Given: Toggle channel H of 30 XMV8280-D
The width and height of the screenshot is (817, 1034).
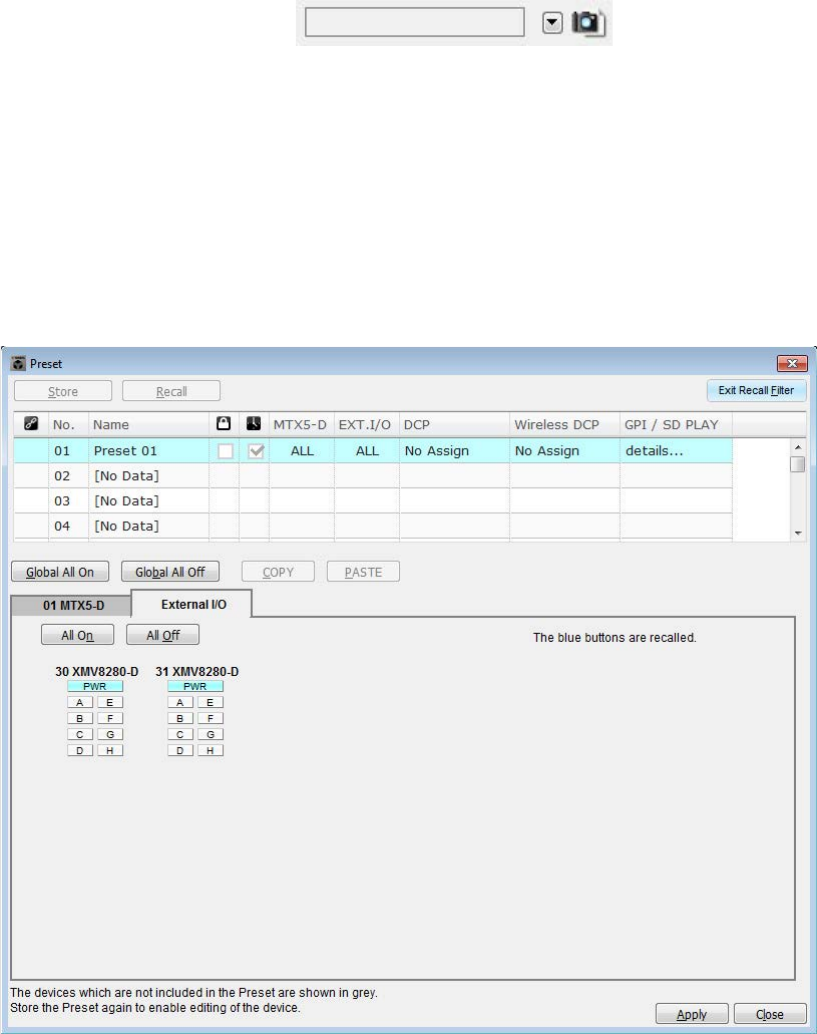Looking at the screenshot, I should coord(110,750).
